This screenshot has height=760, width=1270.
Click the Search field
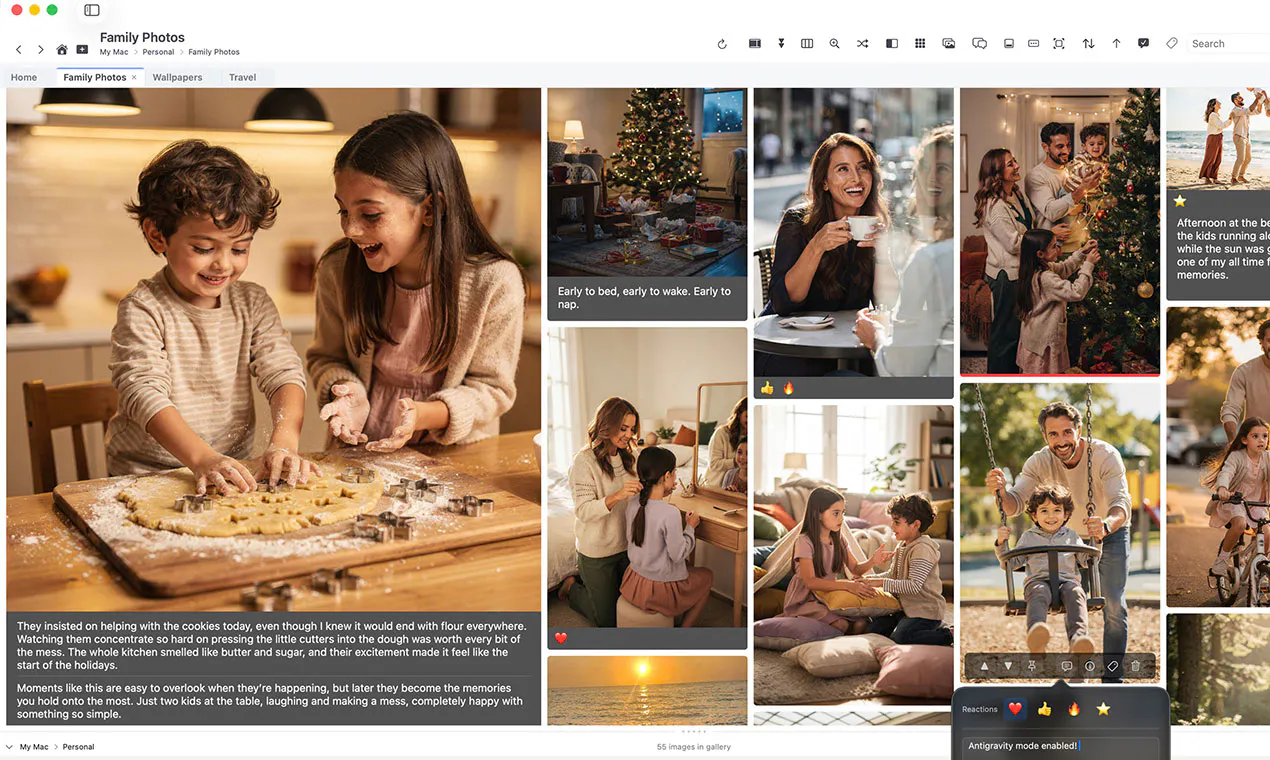[1228, 44]
